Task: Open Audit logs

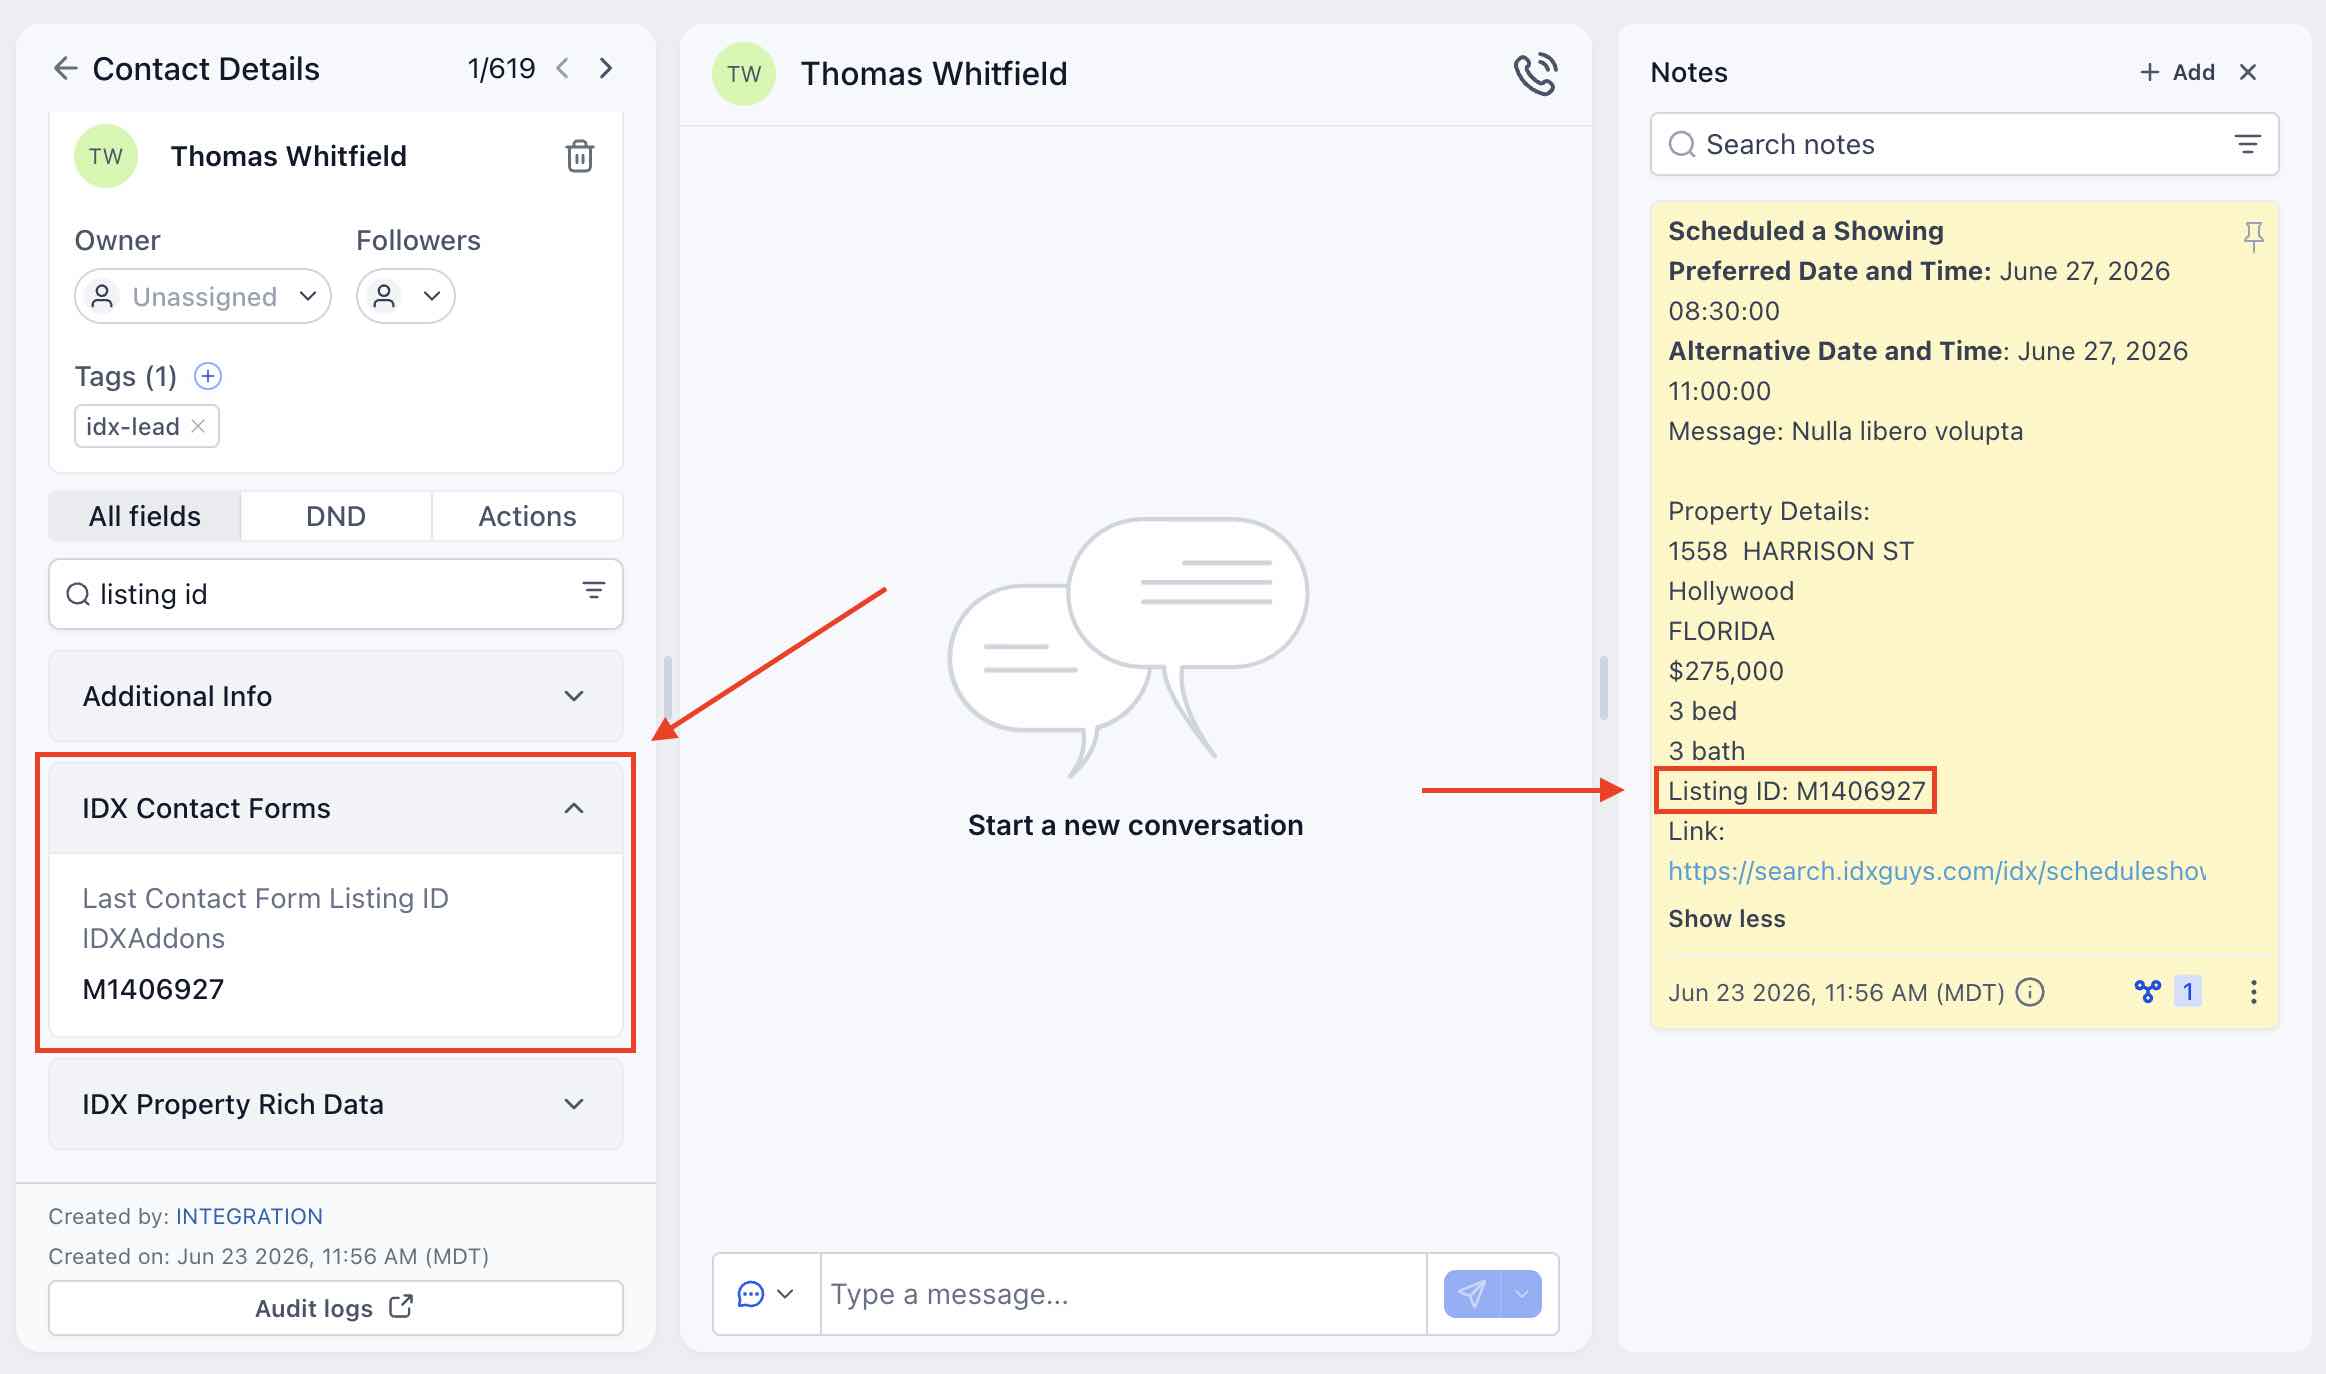Action: click(x=336, y=1308)
